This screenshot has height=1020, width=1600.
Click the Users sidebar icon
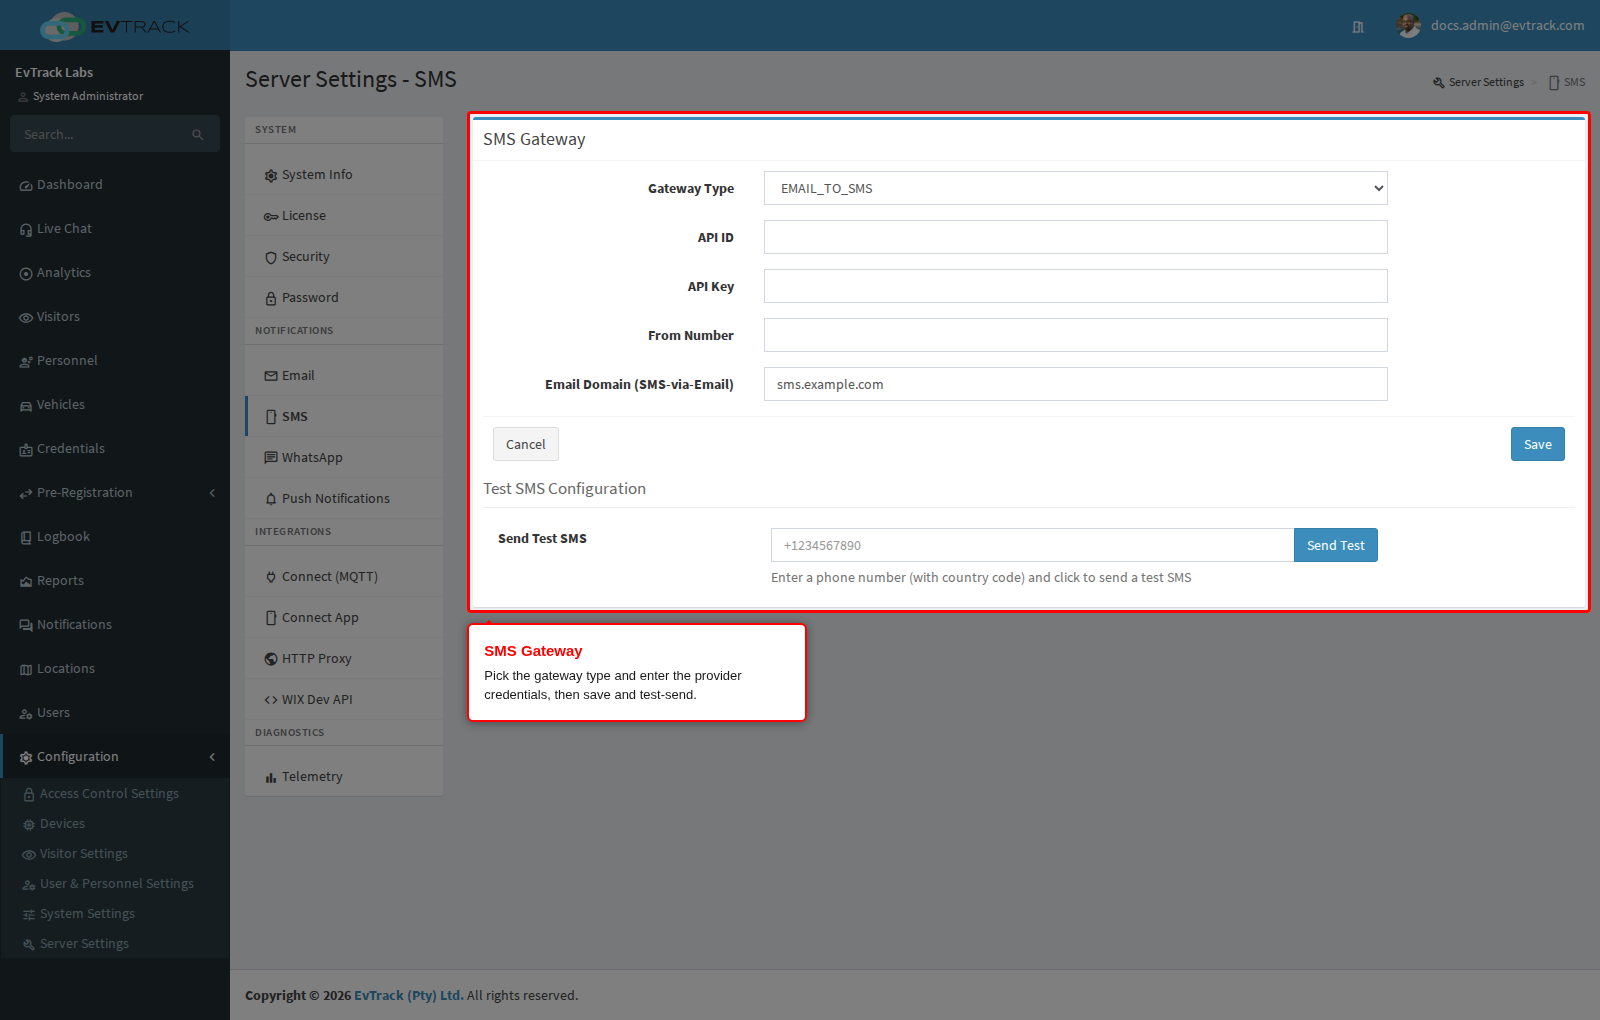point(26,714)
